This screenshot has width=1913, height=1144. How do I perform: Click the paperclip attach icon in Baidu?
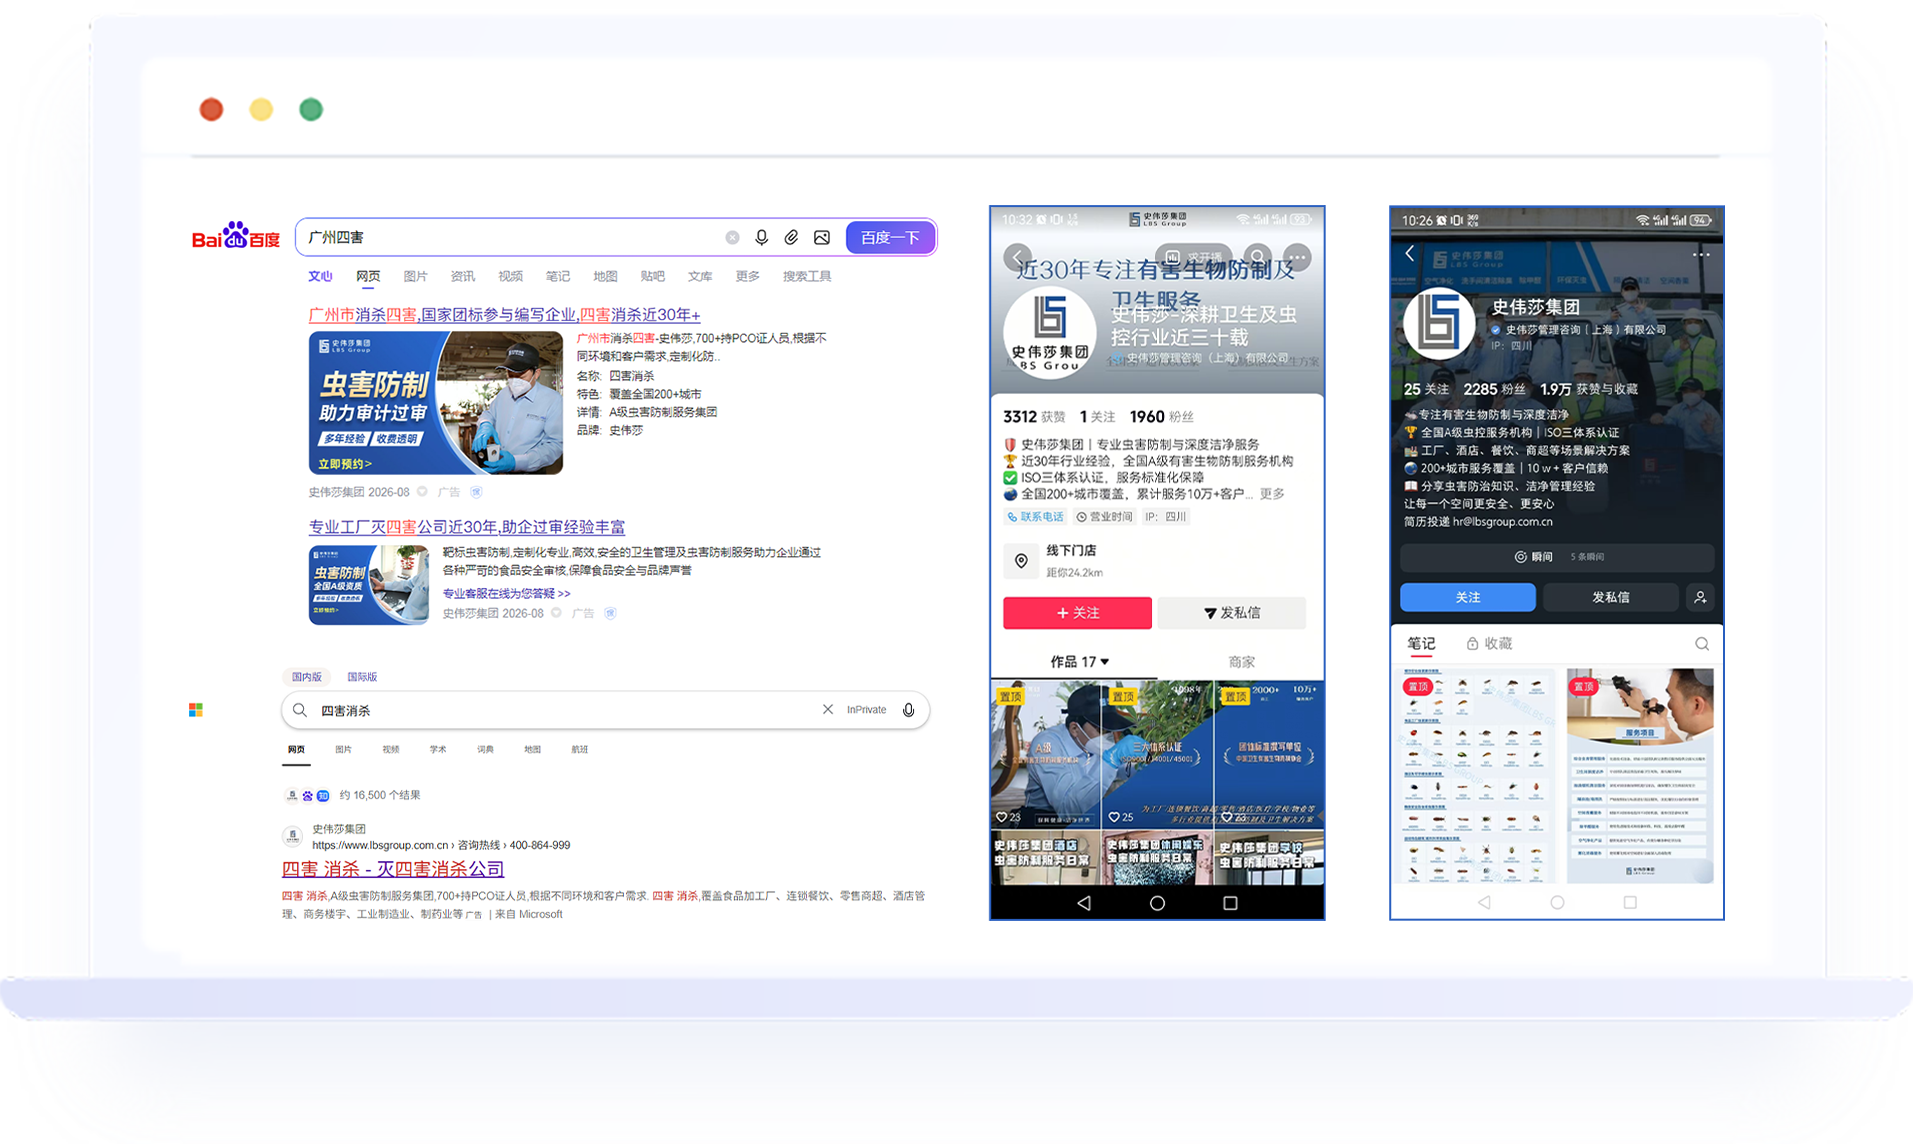[791, 238]
